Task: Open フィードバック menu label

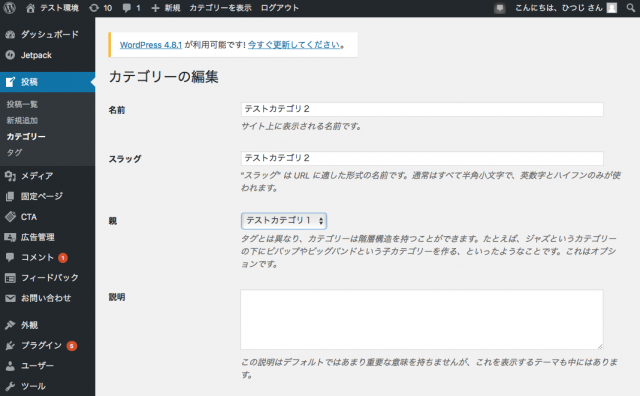Action: pyautogui.click(x=50, y=278)
